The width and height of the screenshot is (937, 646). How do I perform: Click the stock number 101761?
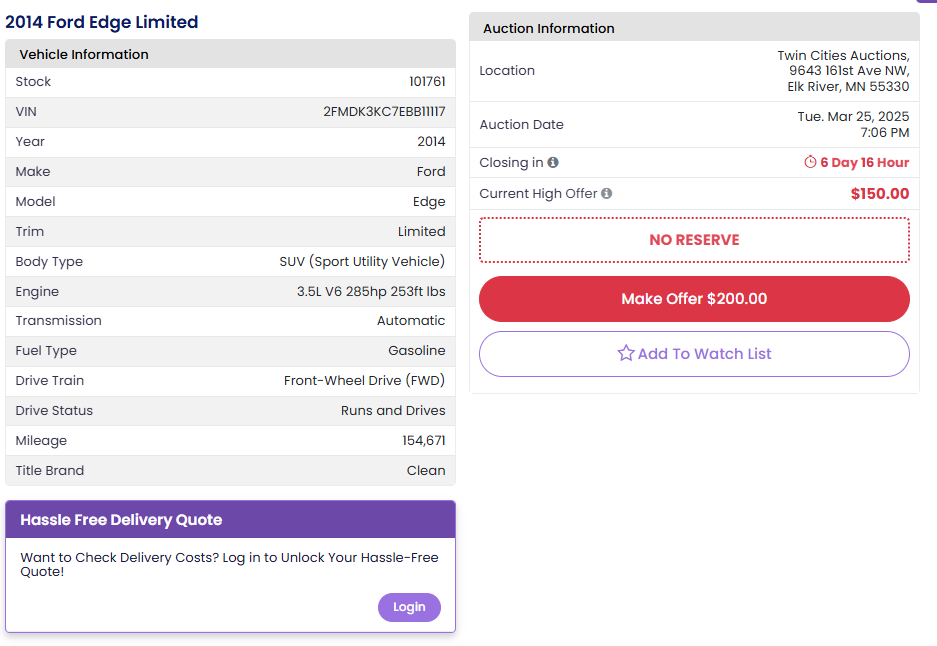click(x=427, y=82)
